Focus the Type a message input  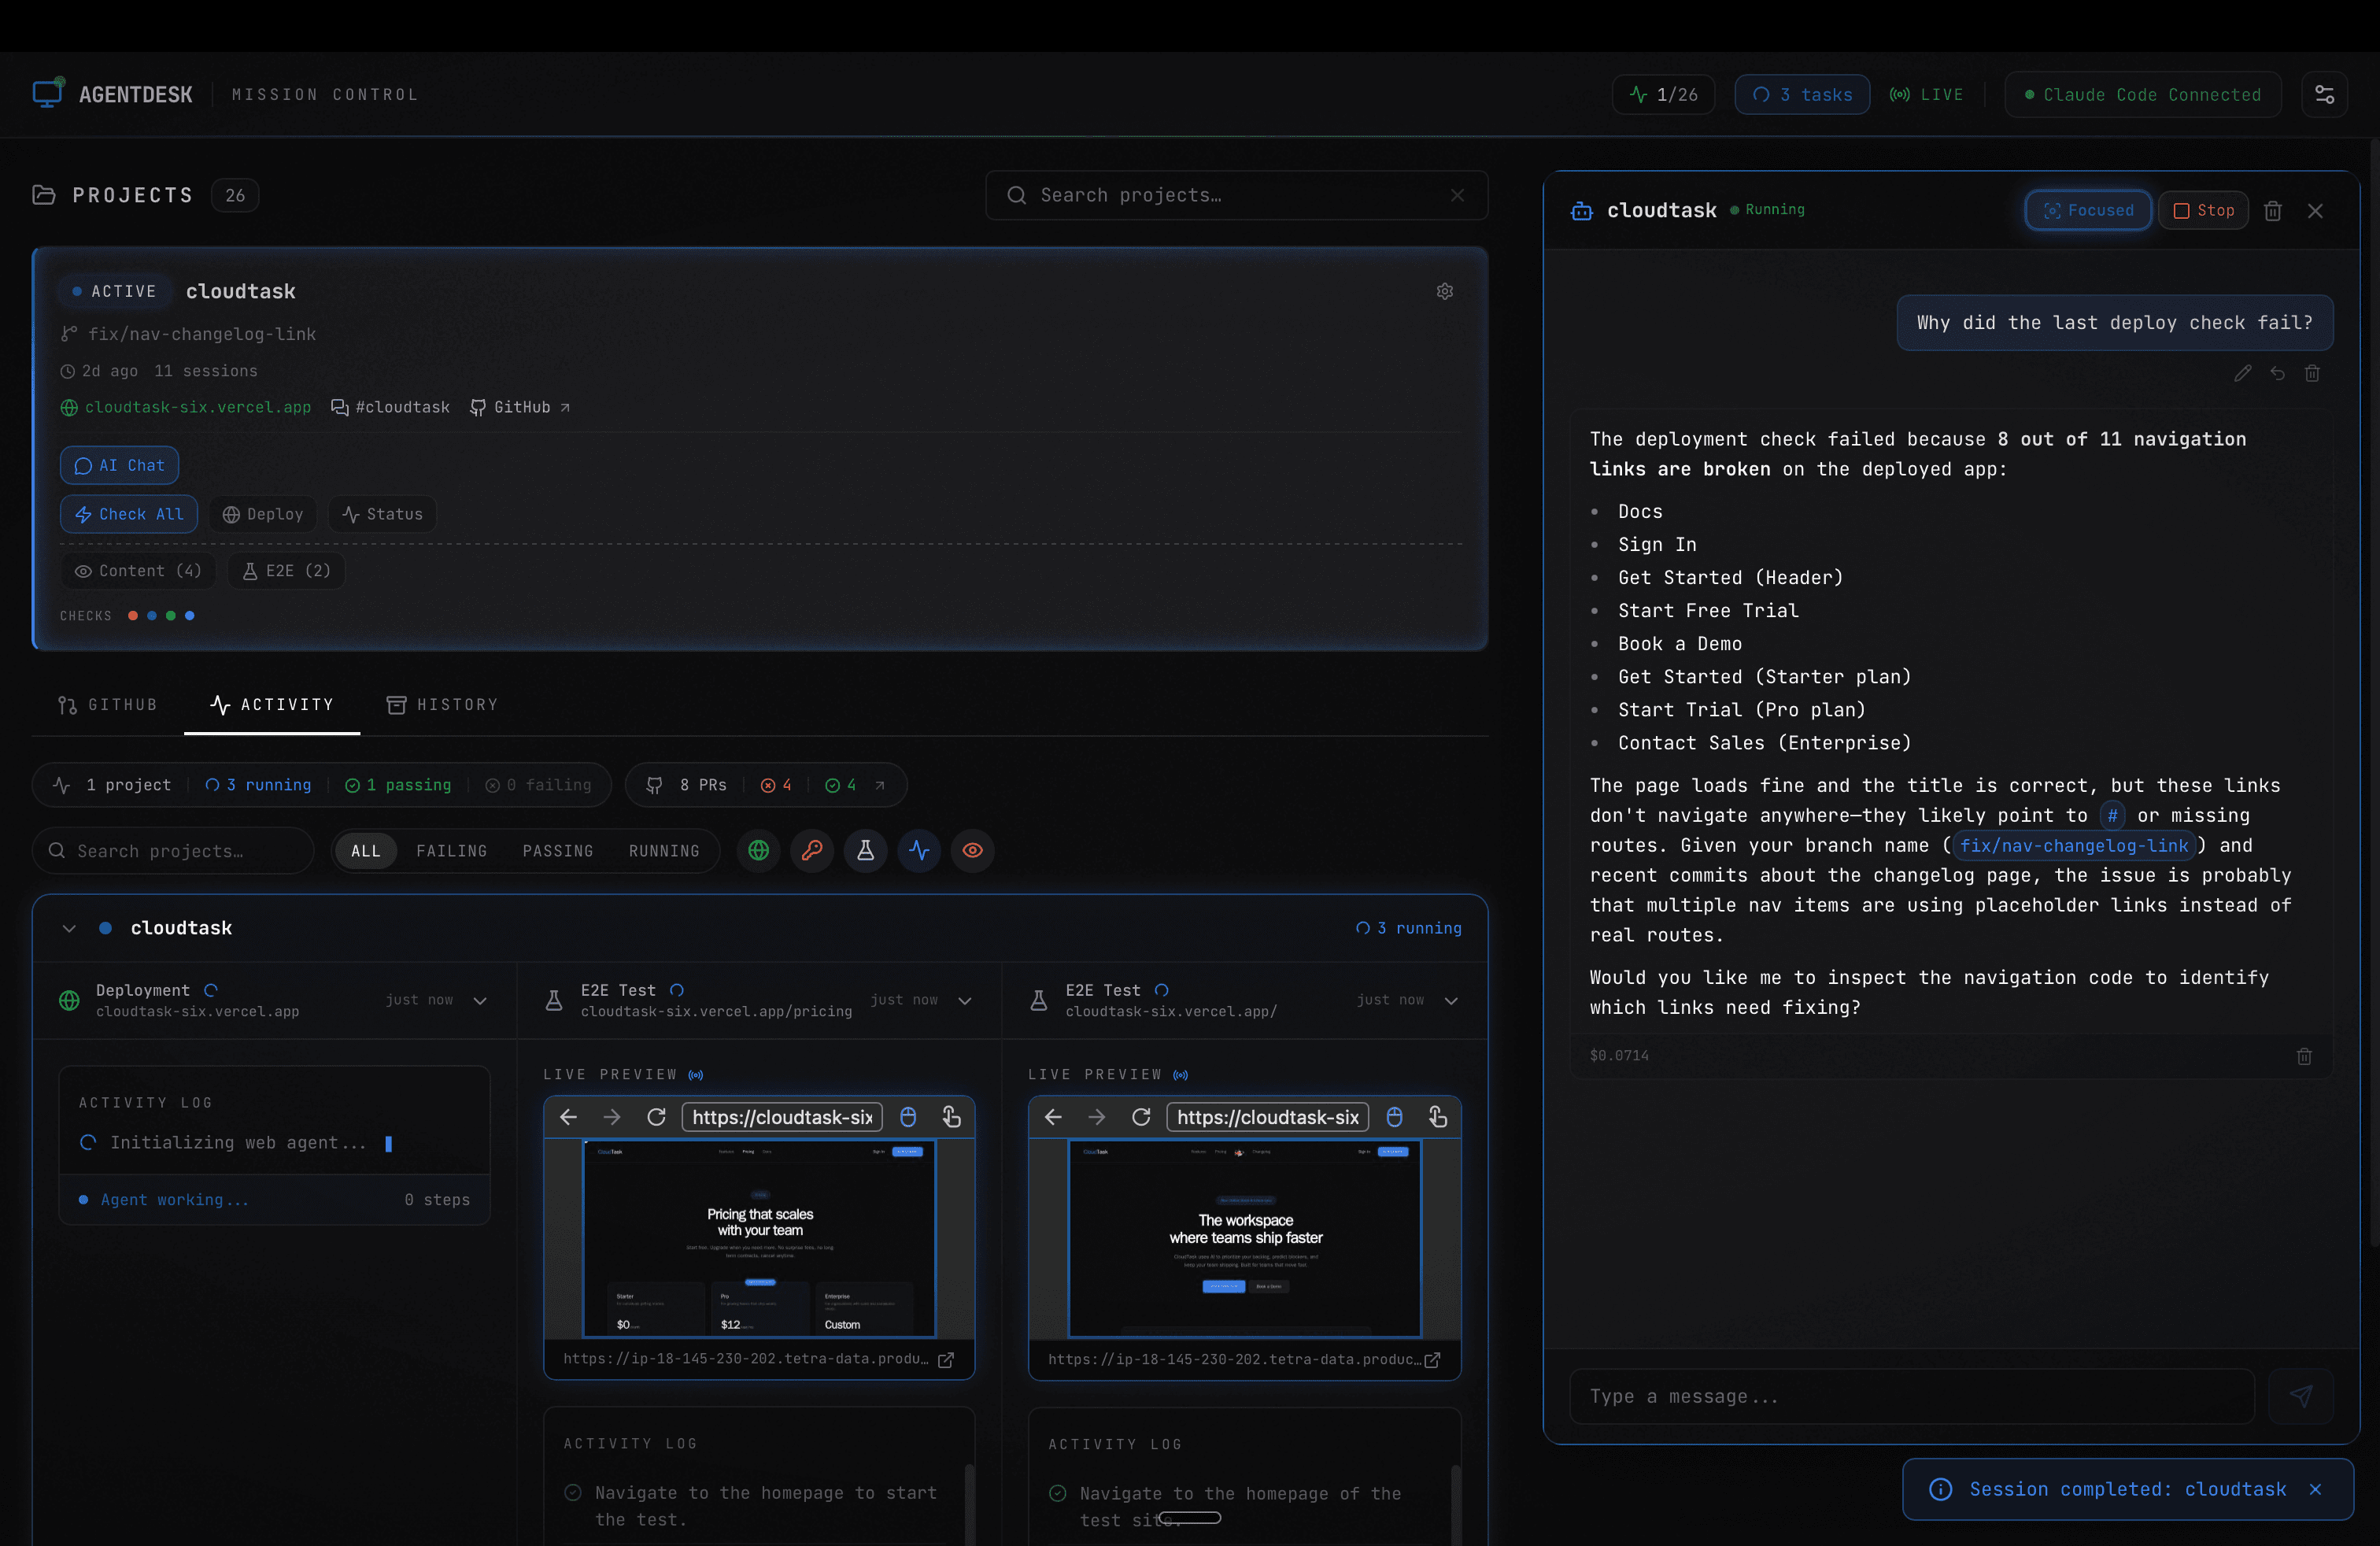click(x=1912, y=1396)
